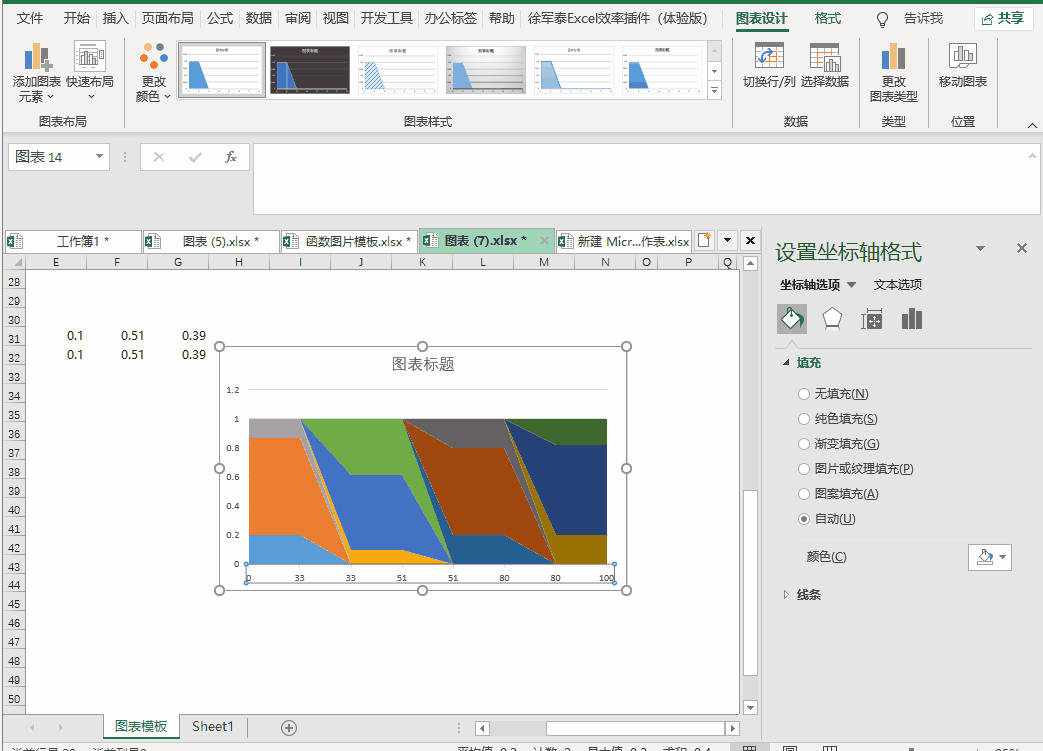The image size is (1043, 751).
Task: Open the pane options dropdown arrow
Action: pos(980,248)
